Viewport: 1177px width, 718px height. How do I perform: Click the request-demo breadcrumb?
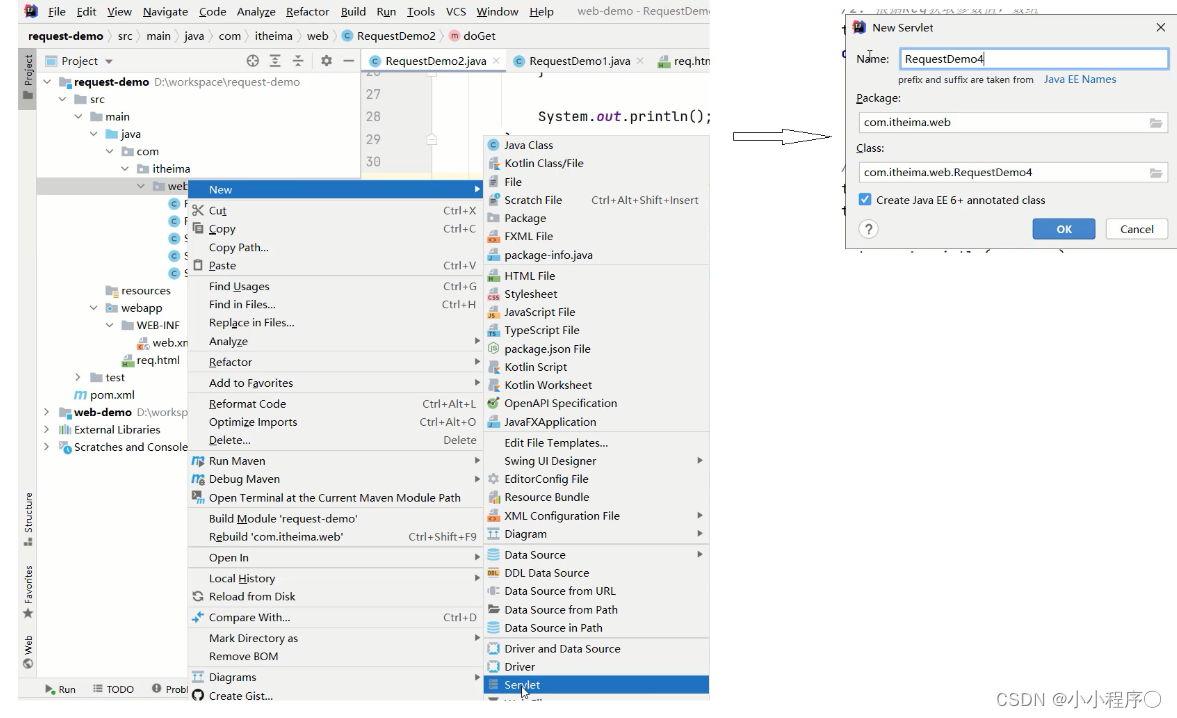65,35
